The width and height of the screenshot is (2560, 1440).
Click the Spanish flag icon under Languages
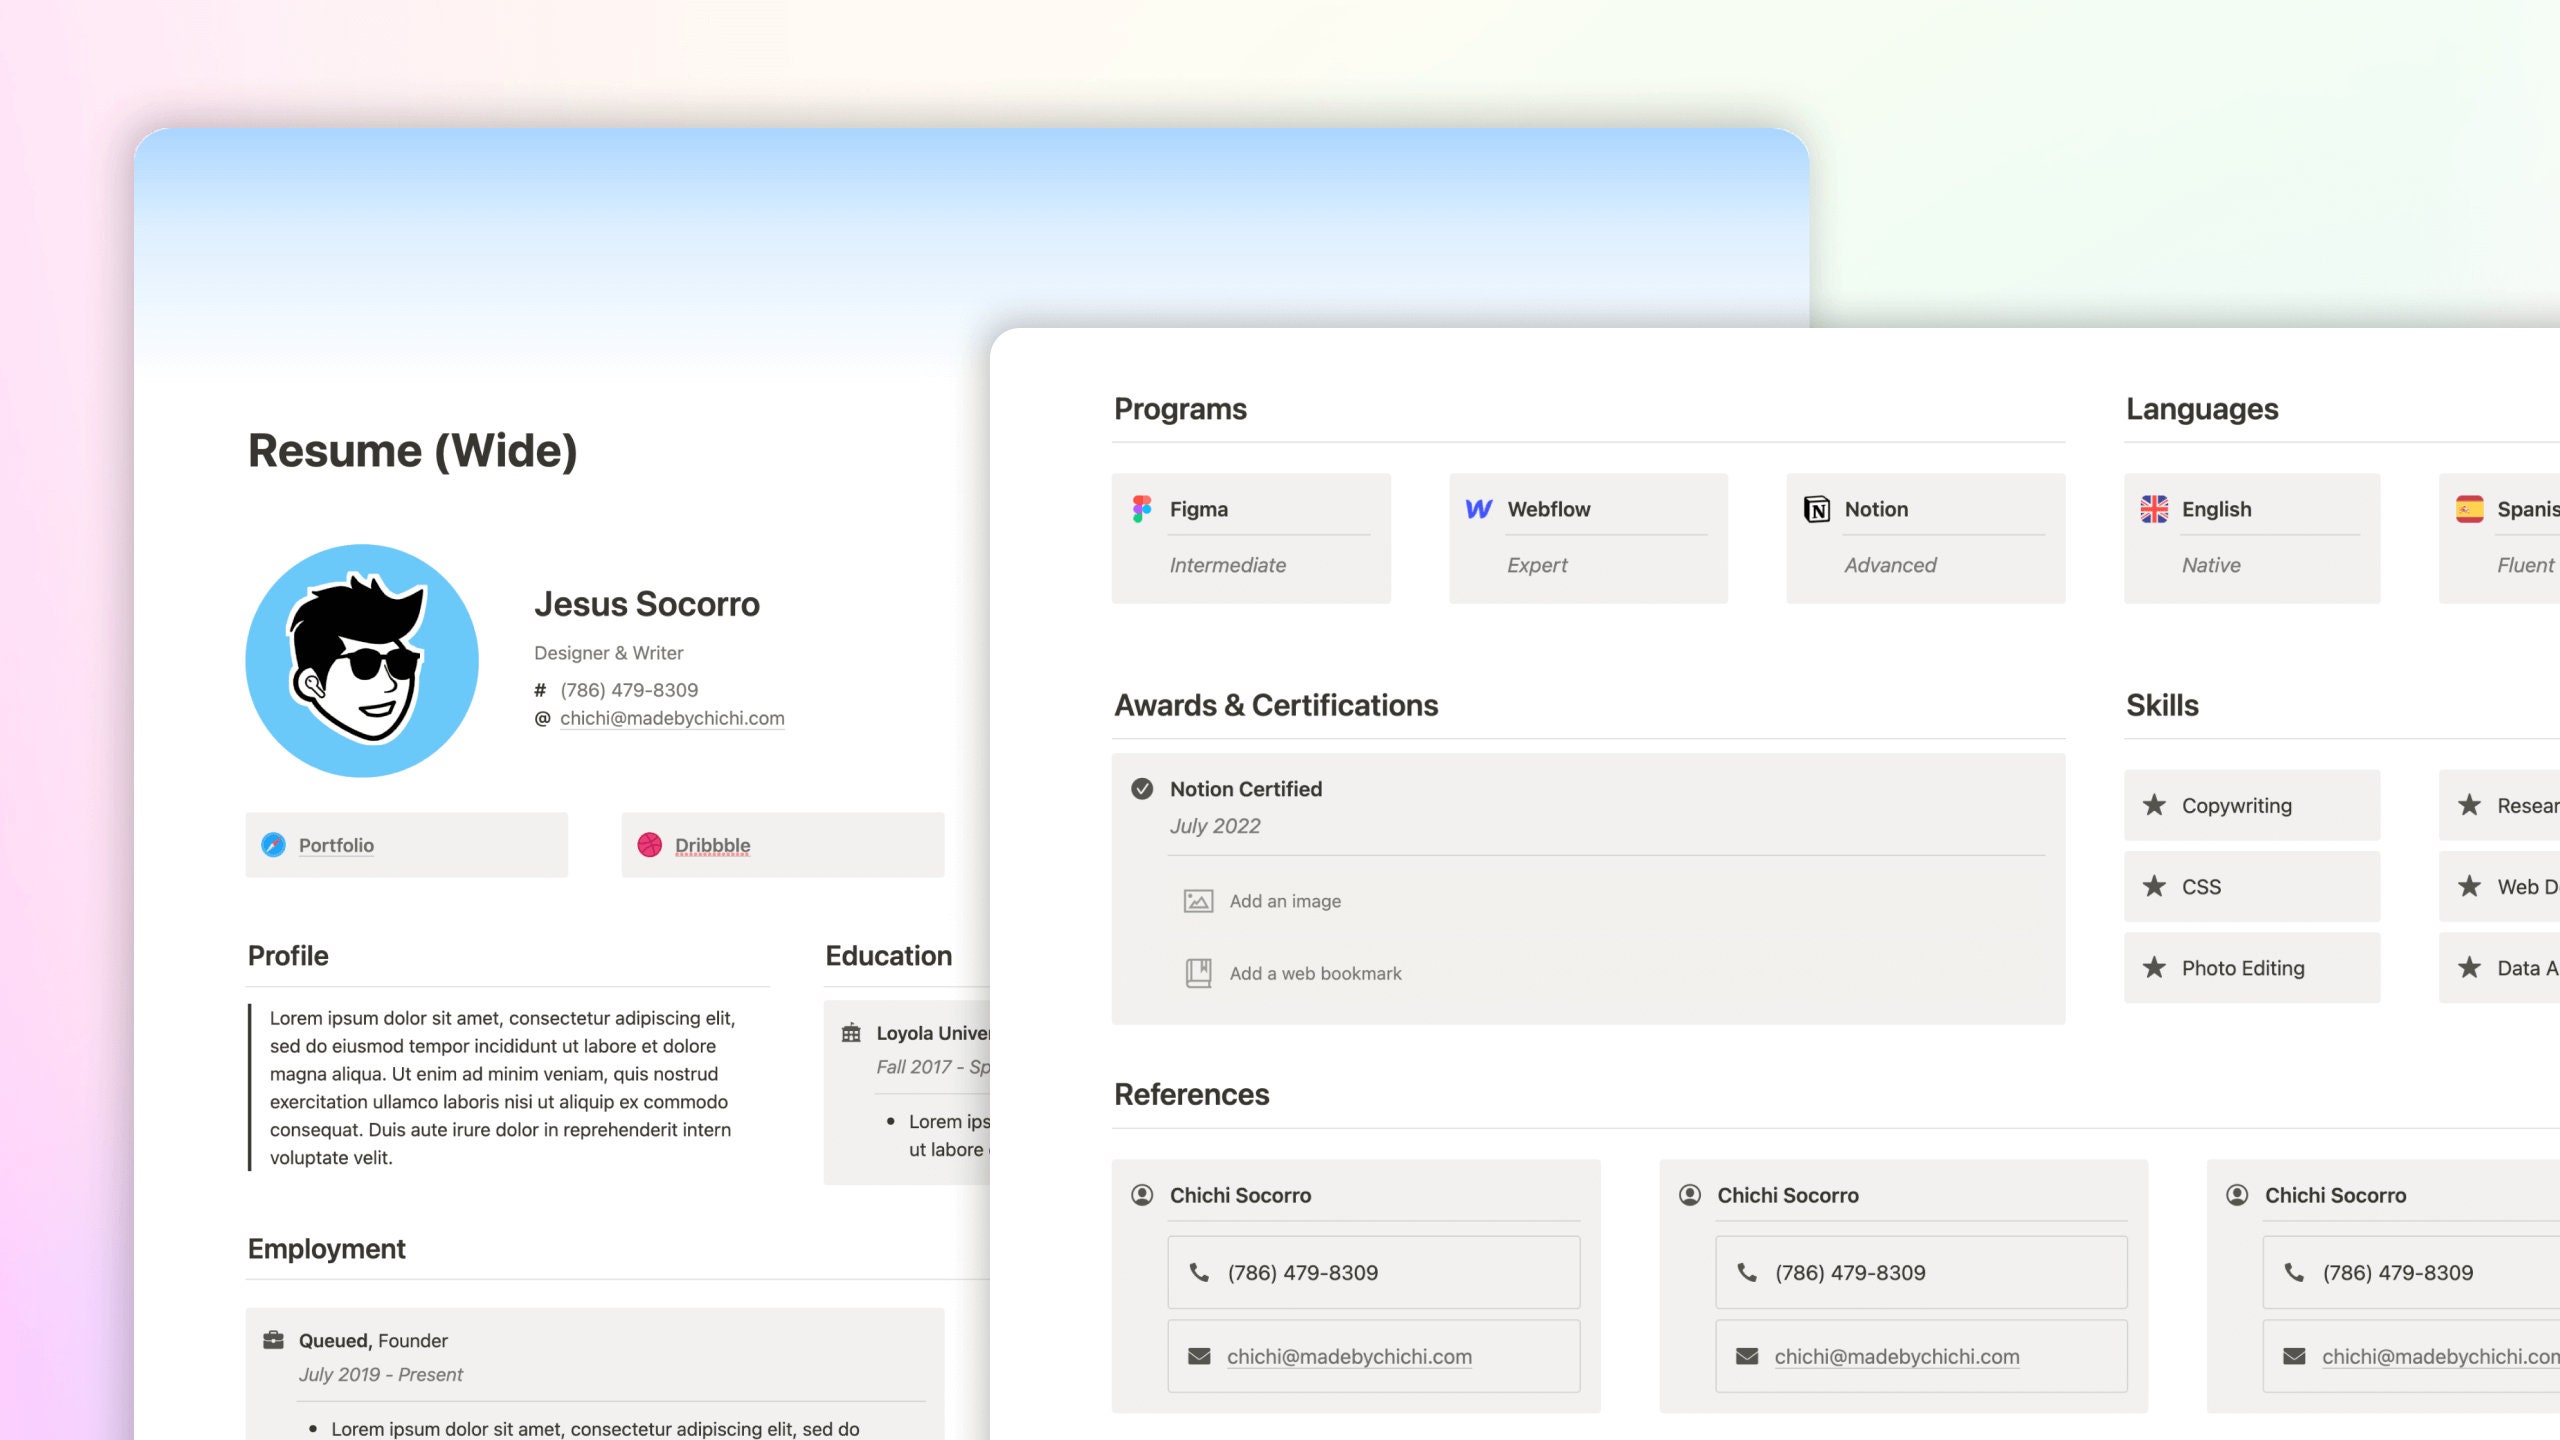(x=2470, y=509)
